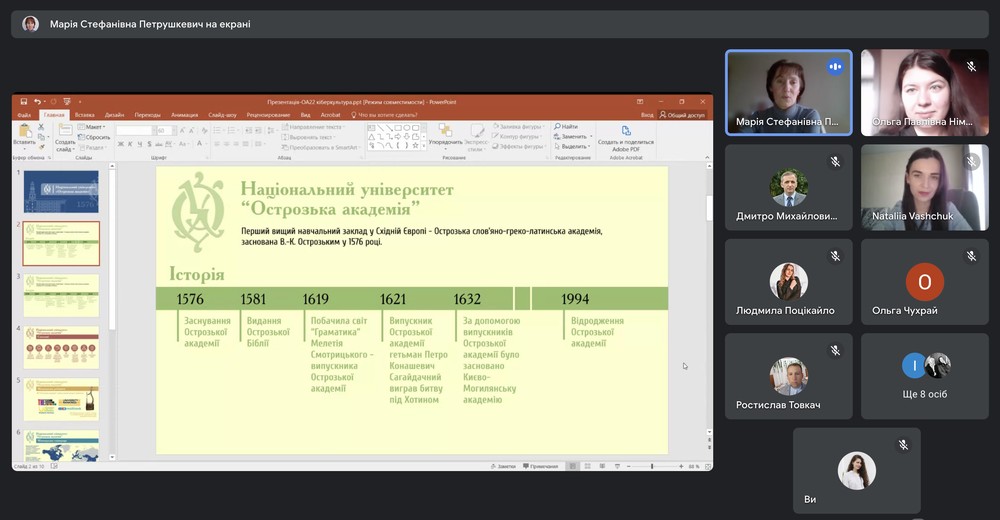This screenshot has width=1000, height=520.
Task: Click the Вход sign-in link
Action: pos(647,115)
